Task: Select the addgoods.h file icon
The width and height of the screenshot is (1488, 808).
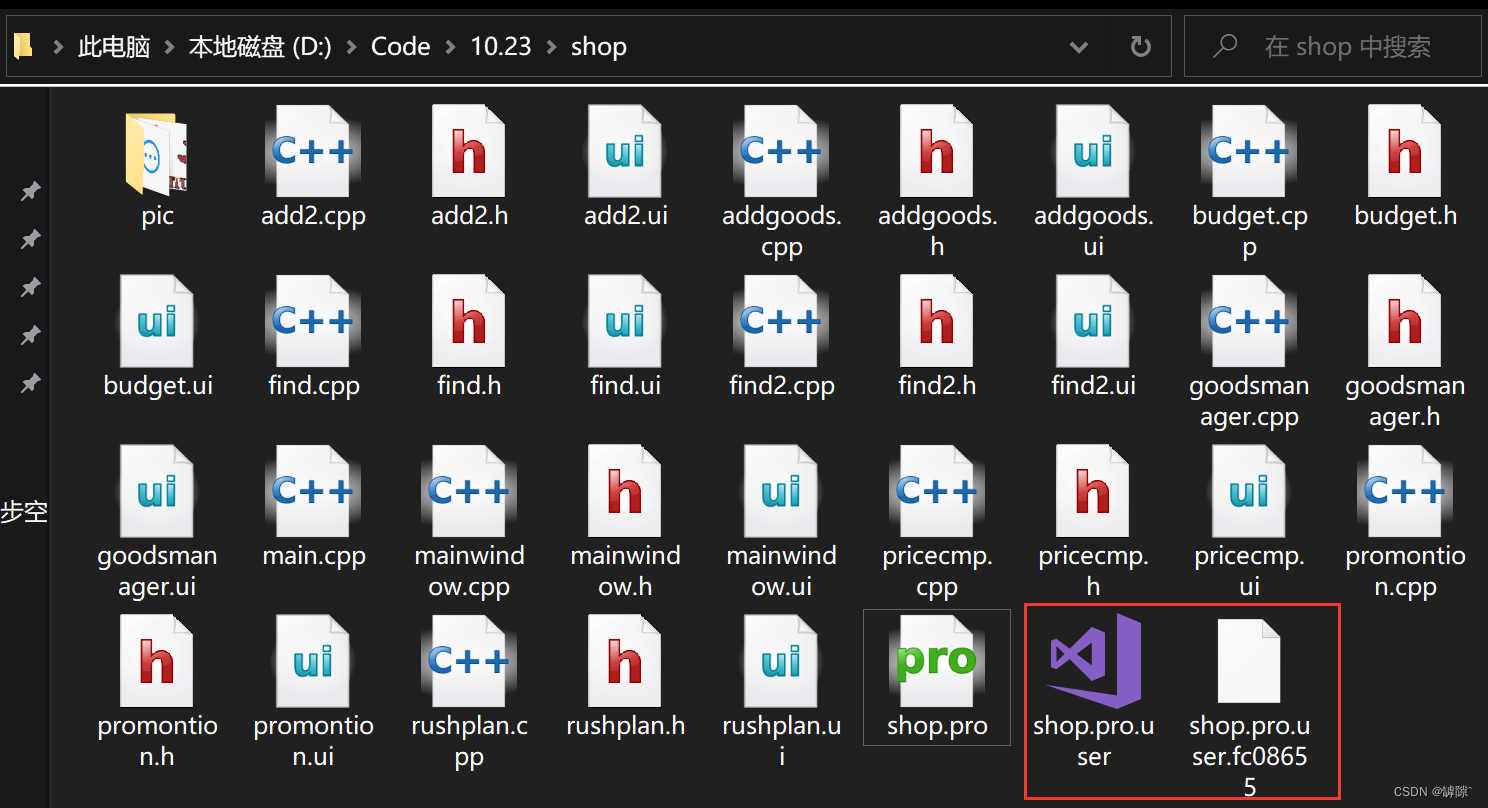Action: point(937,152)
